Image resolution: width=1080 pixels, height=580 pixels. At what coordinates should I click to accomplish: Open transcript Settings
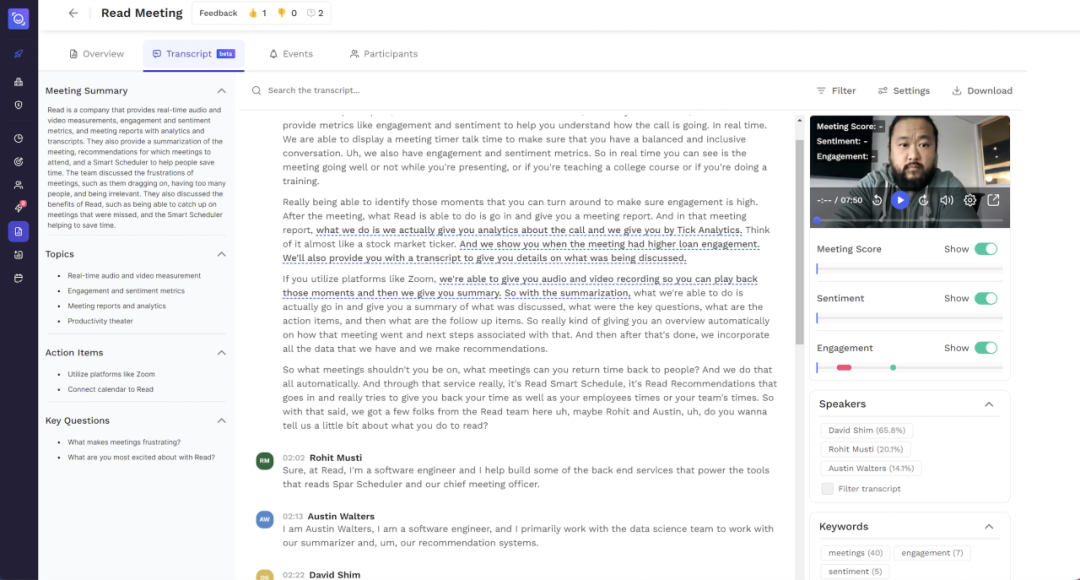pyautogui.click(x=904, y=91)
